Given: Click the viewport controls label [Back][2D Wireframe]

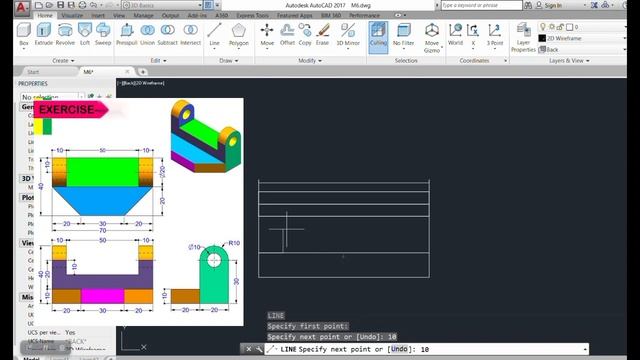Looking at the screenshot, I should coord(141,83).
